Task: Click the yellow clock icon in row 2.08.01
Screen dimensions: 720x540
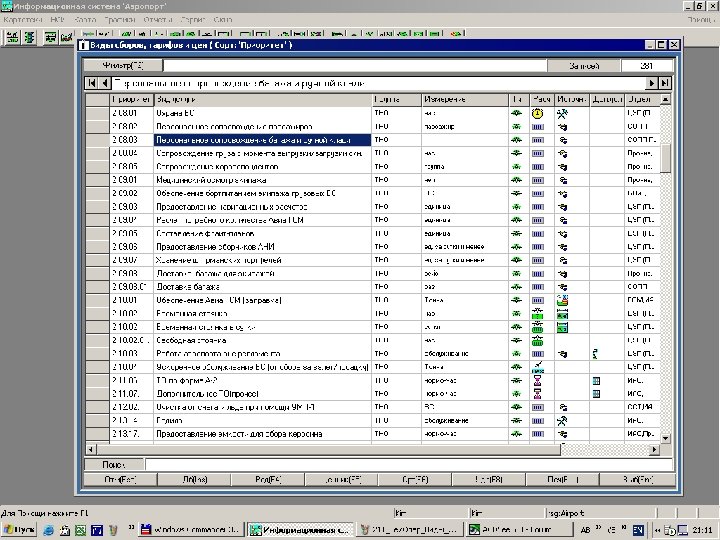Action: pyautogui.click(x=538, y=114)
